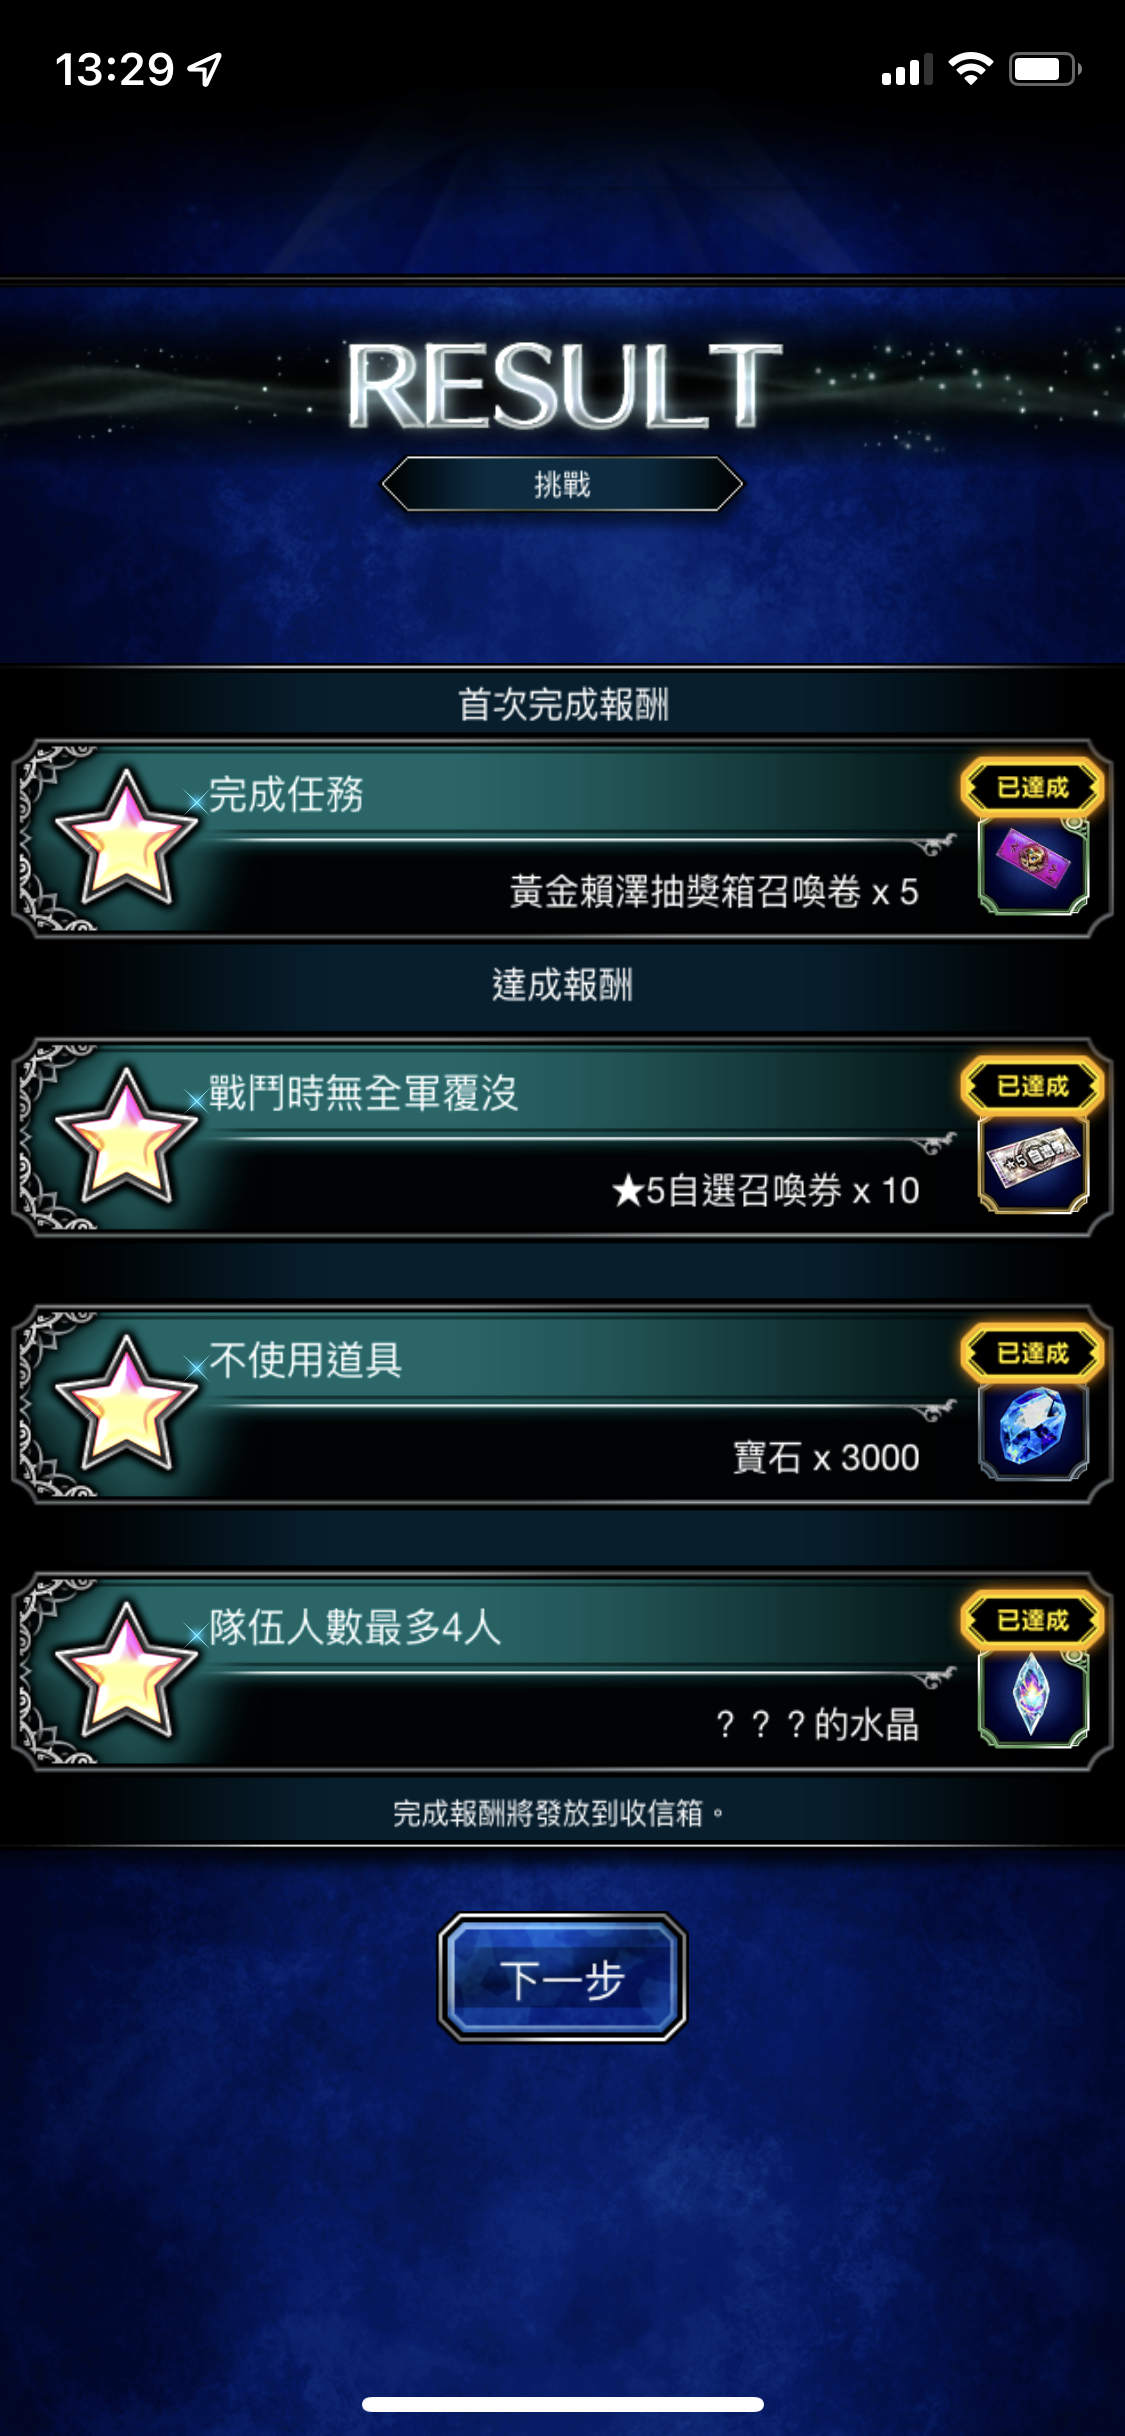The width and height of the screenshot is (1125, 2436).
Task: Tap the 已達成 badge on 不使用道具 row
Action: pos(1033,1354)
